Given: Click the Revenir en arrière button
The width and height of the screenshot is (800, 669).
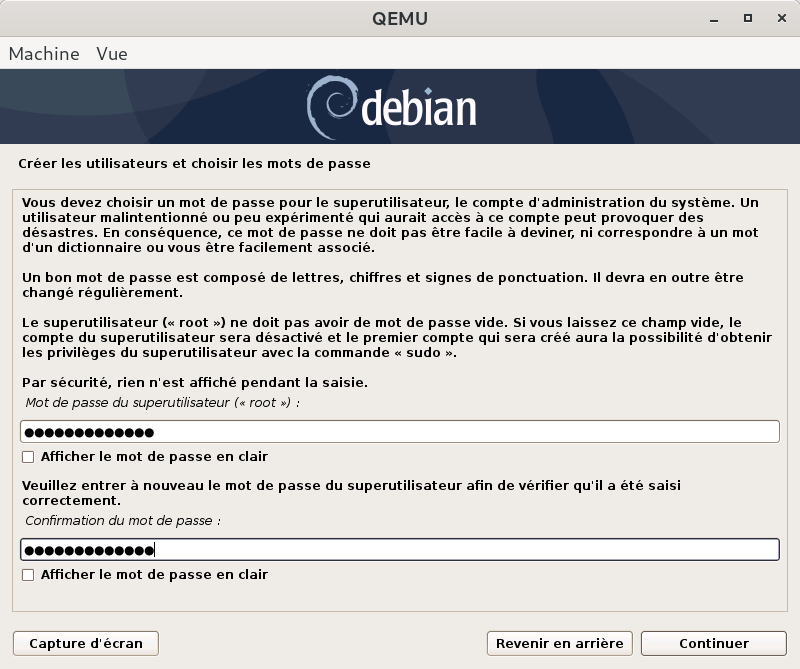Looking at the screenshot, I should tap(559, 643).
